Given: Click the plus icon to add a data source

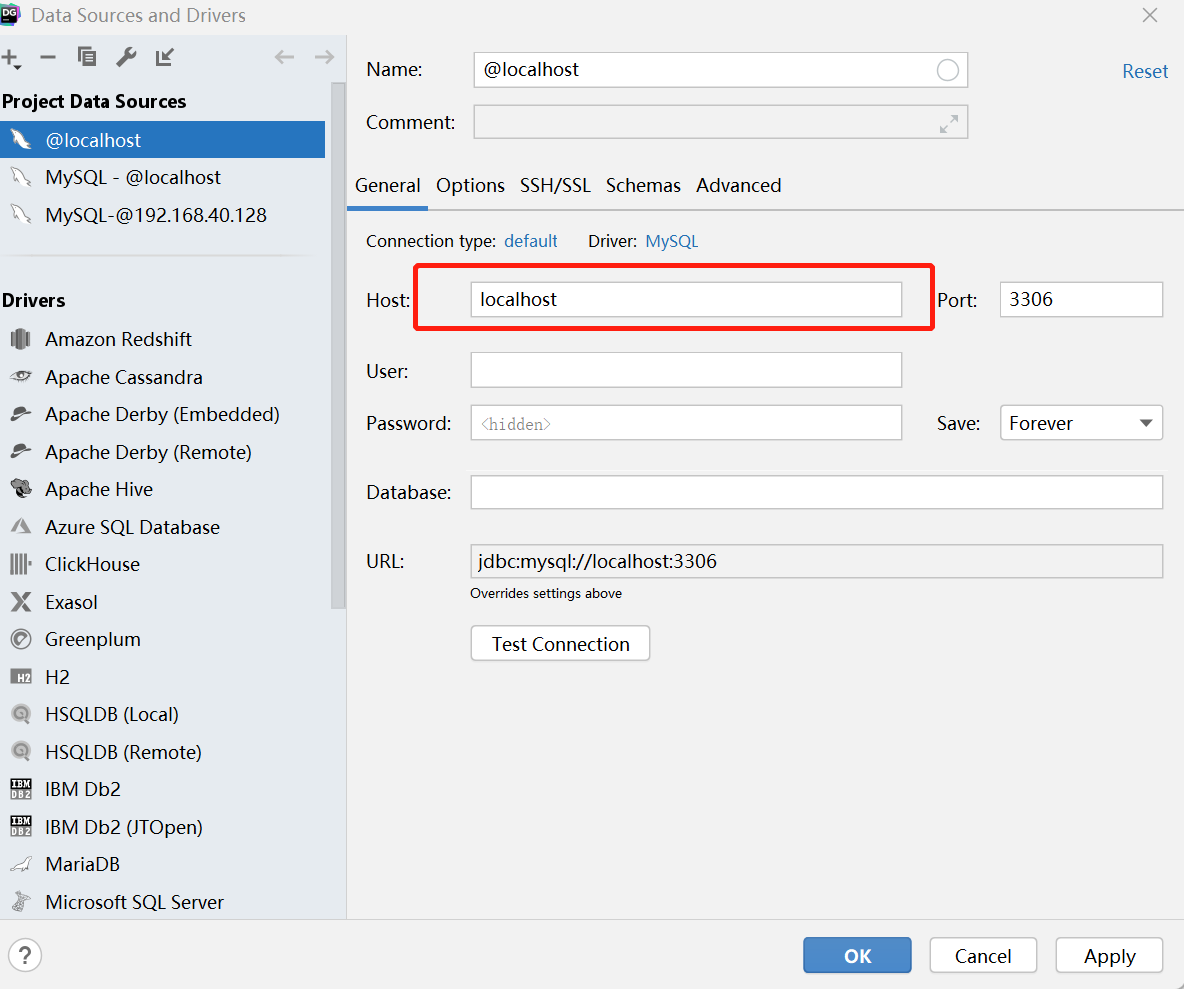Looking at the screenshot, I should pos(10,58).
